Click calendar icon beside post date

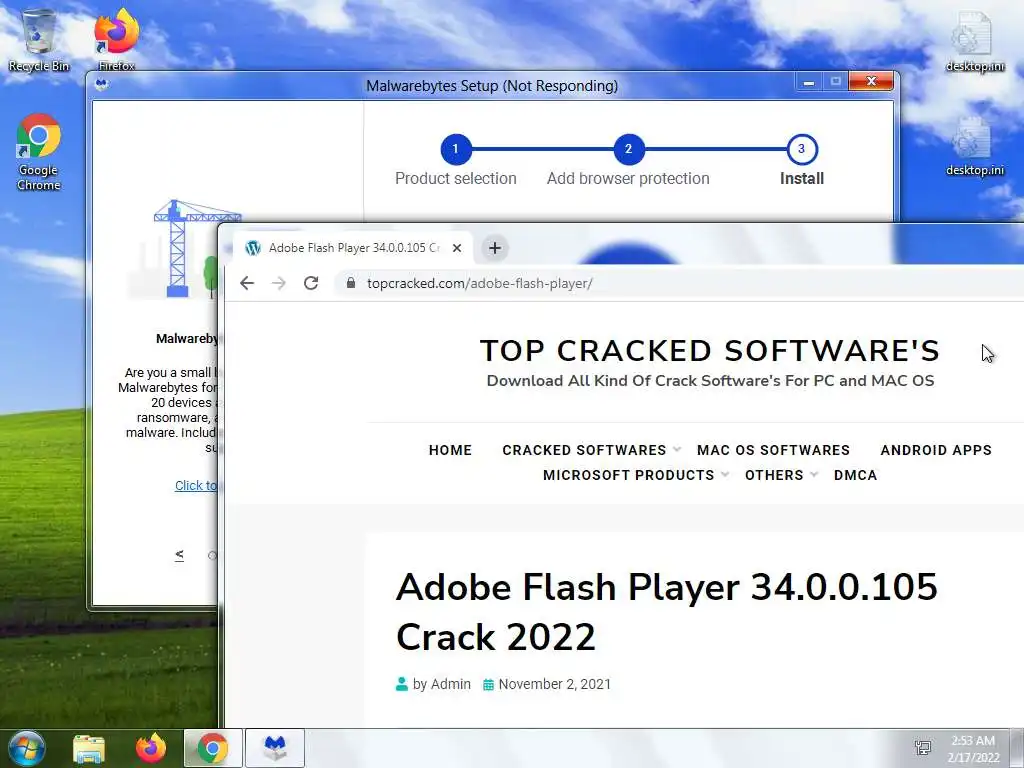pos(488,684)
